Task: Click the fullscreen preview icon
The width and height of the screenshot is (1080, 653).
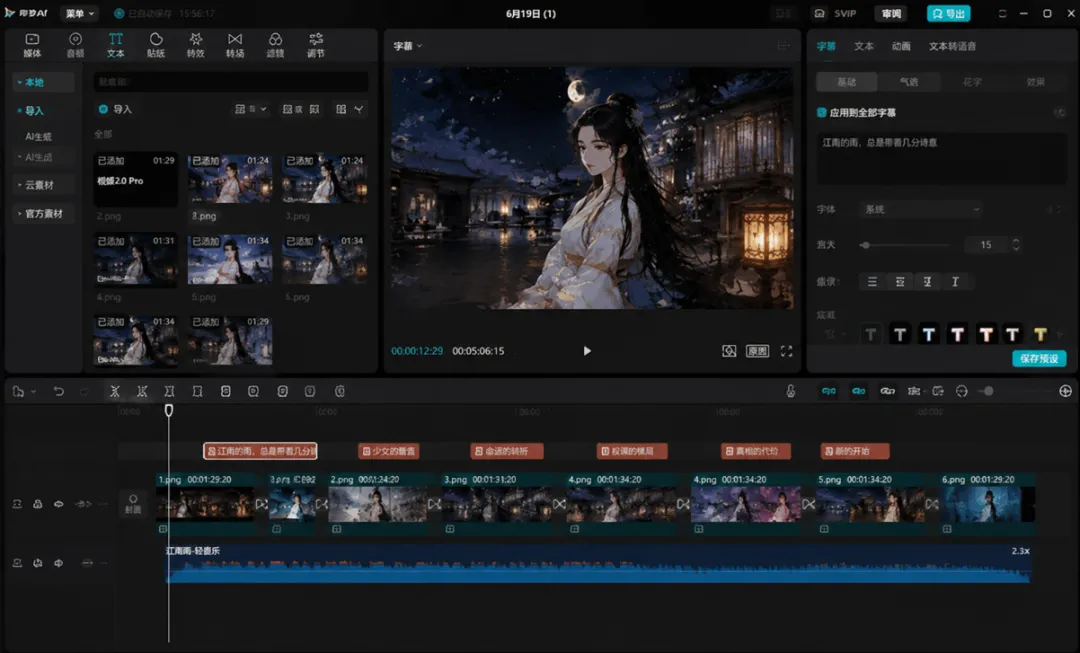Action: point(786,351)
